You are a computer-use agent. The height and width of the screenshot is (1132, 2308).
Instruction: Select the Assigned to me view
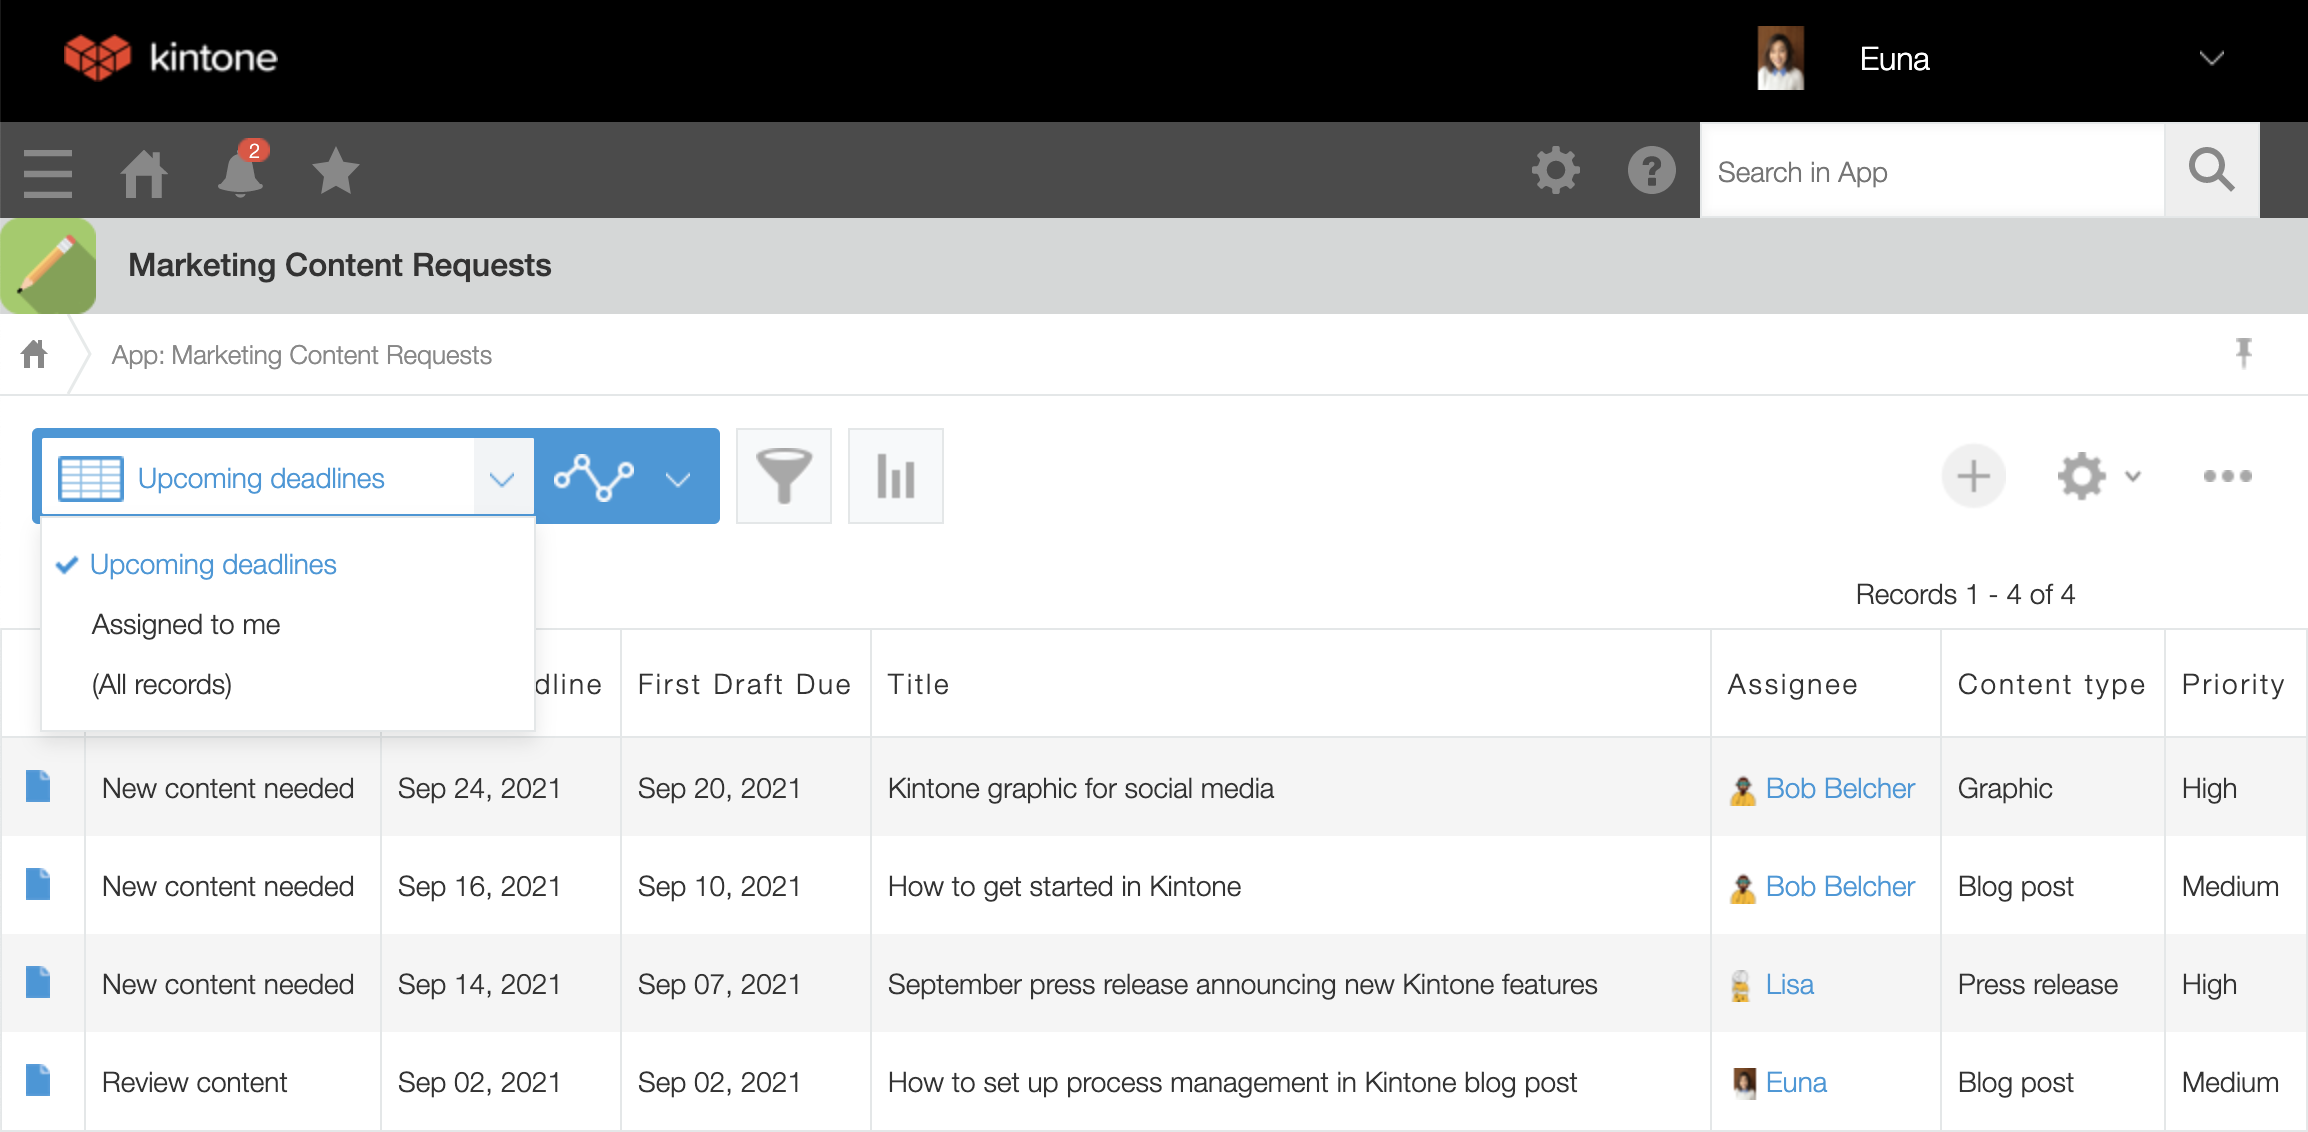point(186,625)
